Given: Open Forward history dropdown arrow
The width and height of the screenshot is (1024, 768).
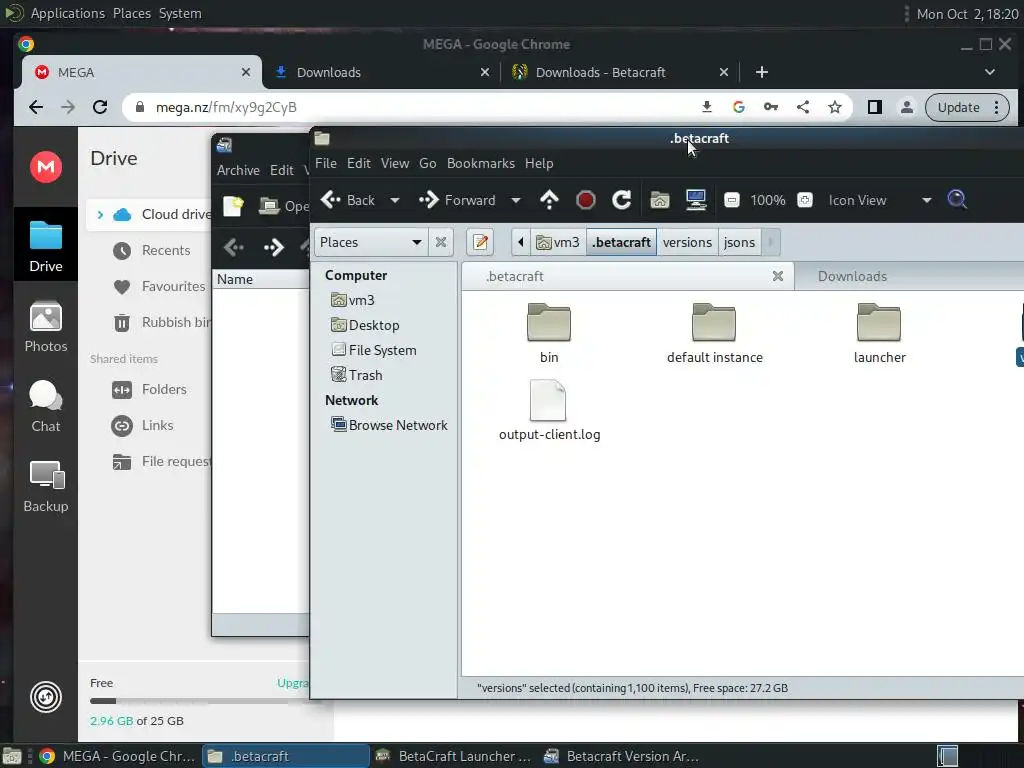Looking at the screenshot, I should [x=515, y=200].
